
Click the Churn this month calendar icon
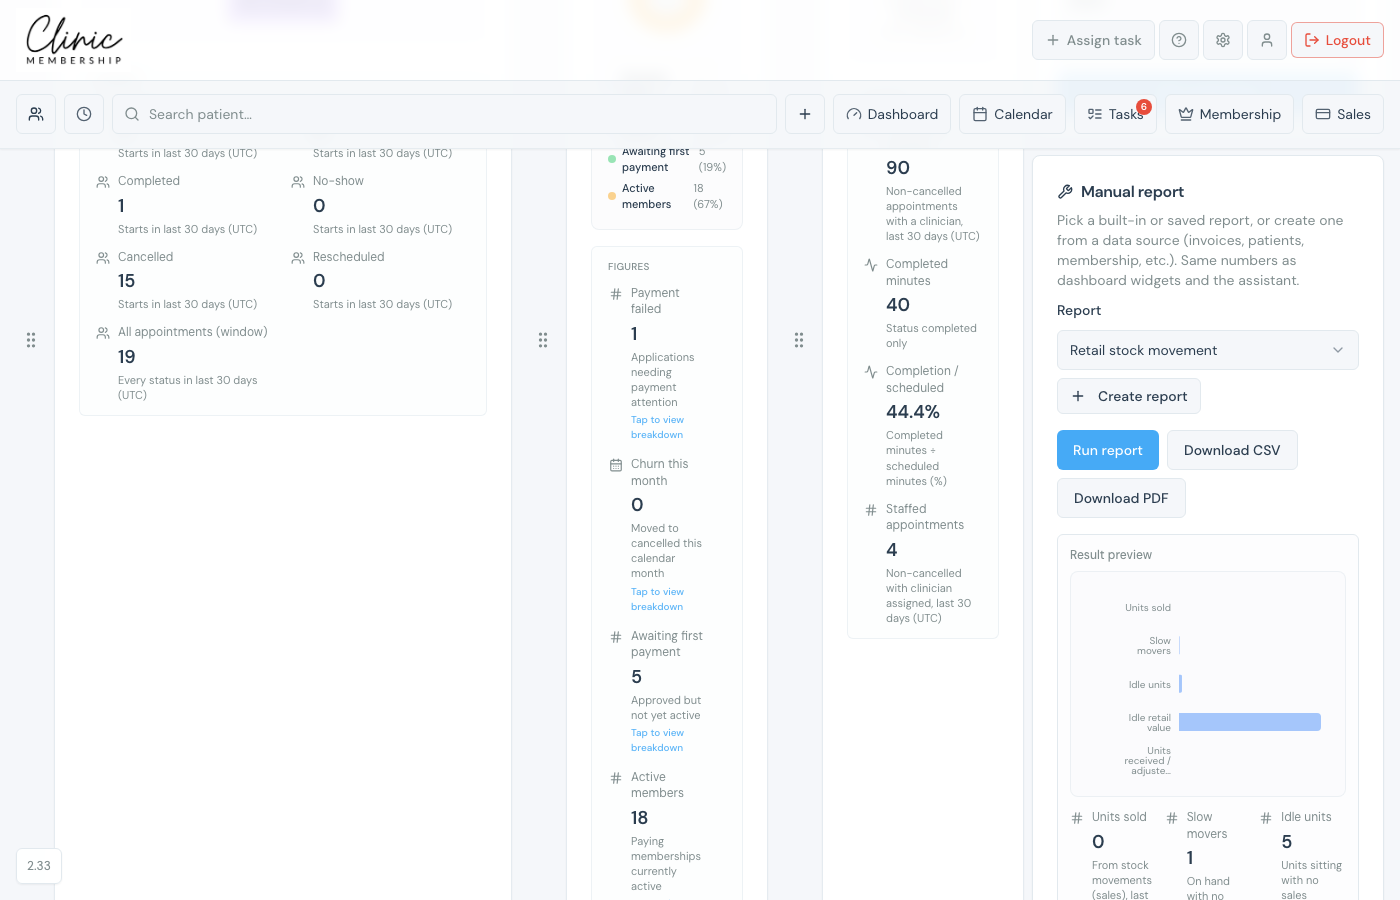(616, 465)
